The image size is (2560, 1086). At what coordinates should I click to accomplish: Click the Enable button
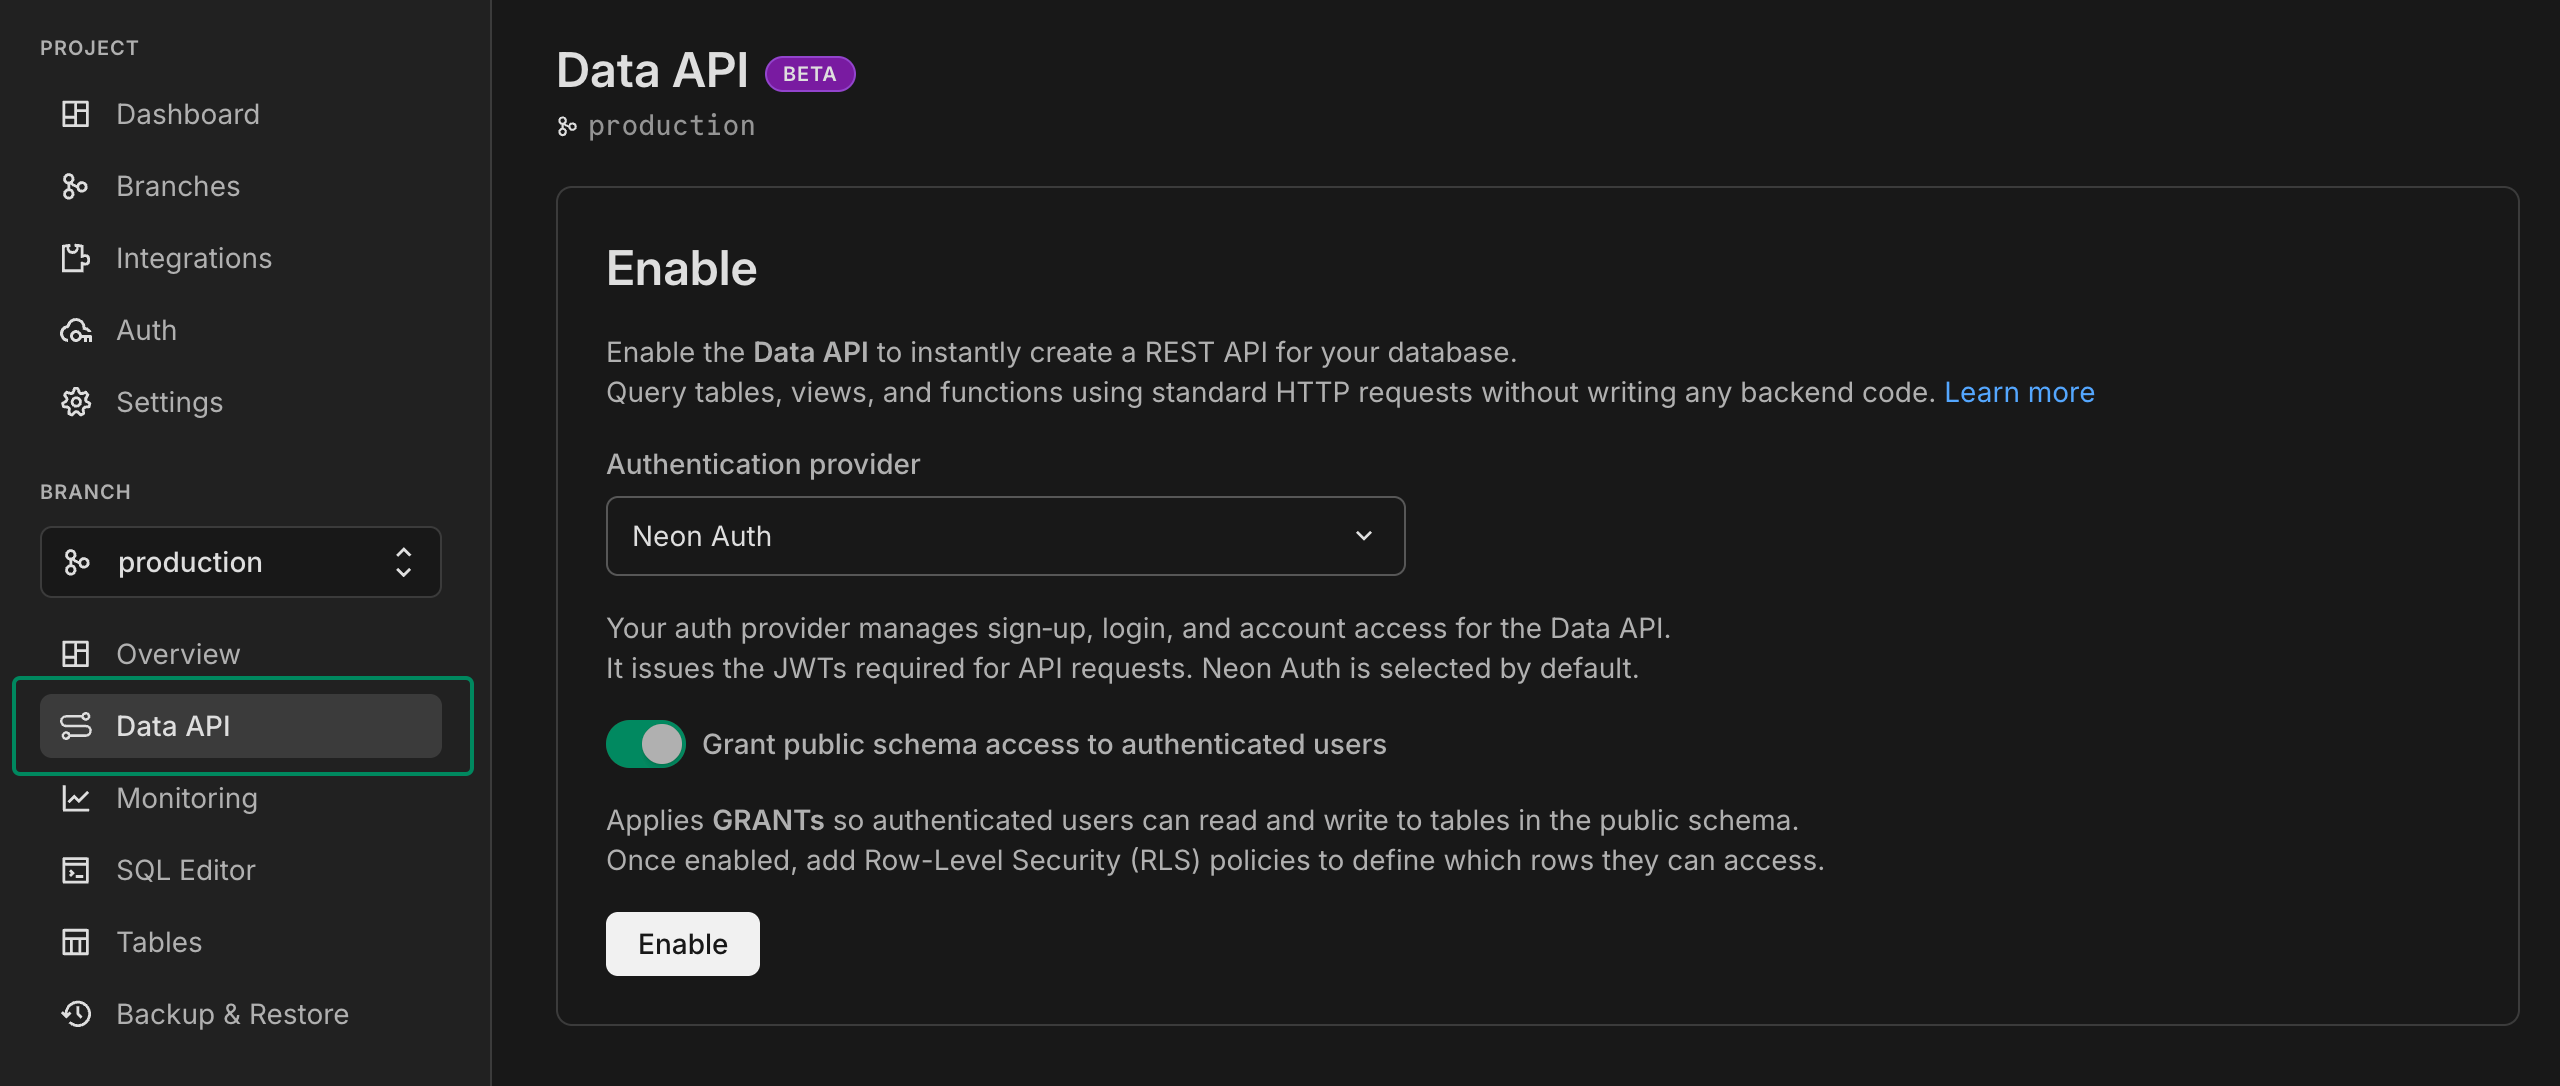(x=682, y=943)
